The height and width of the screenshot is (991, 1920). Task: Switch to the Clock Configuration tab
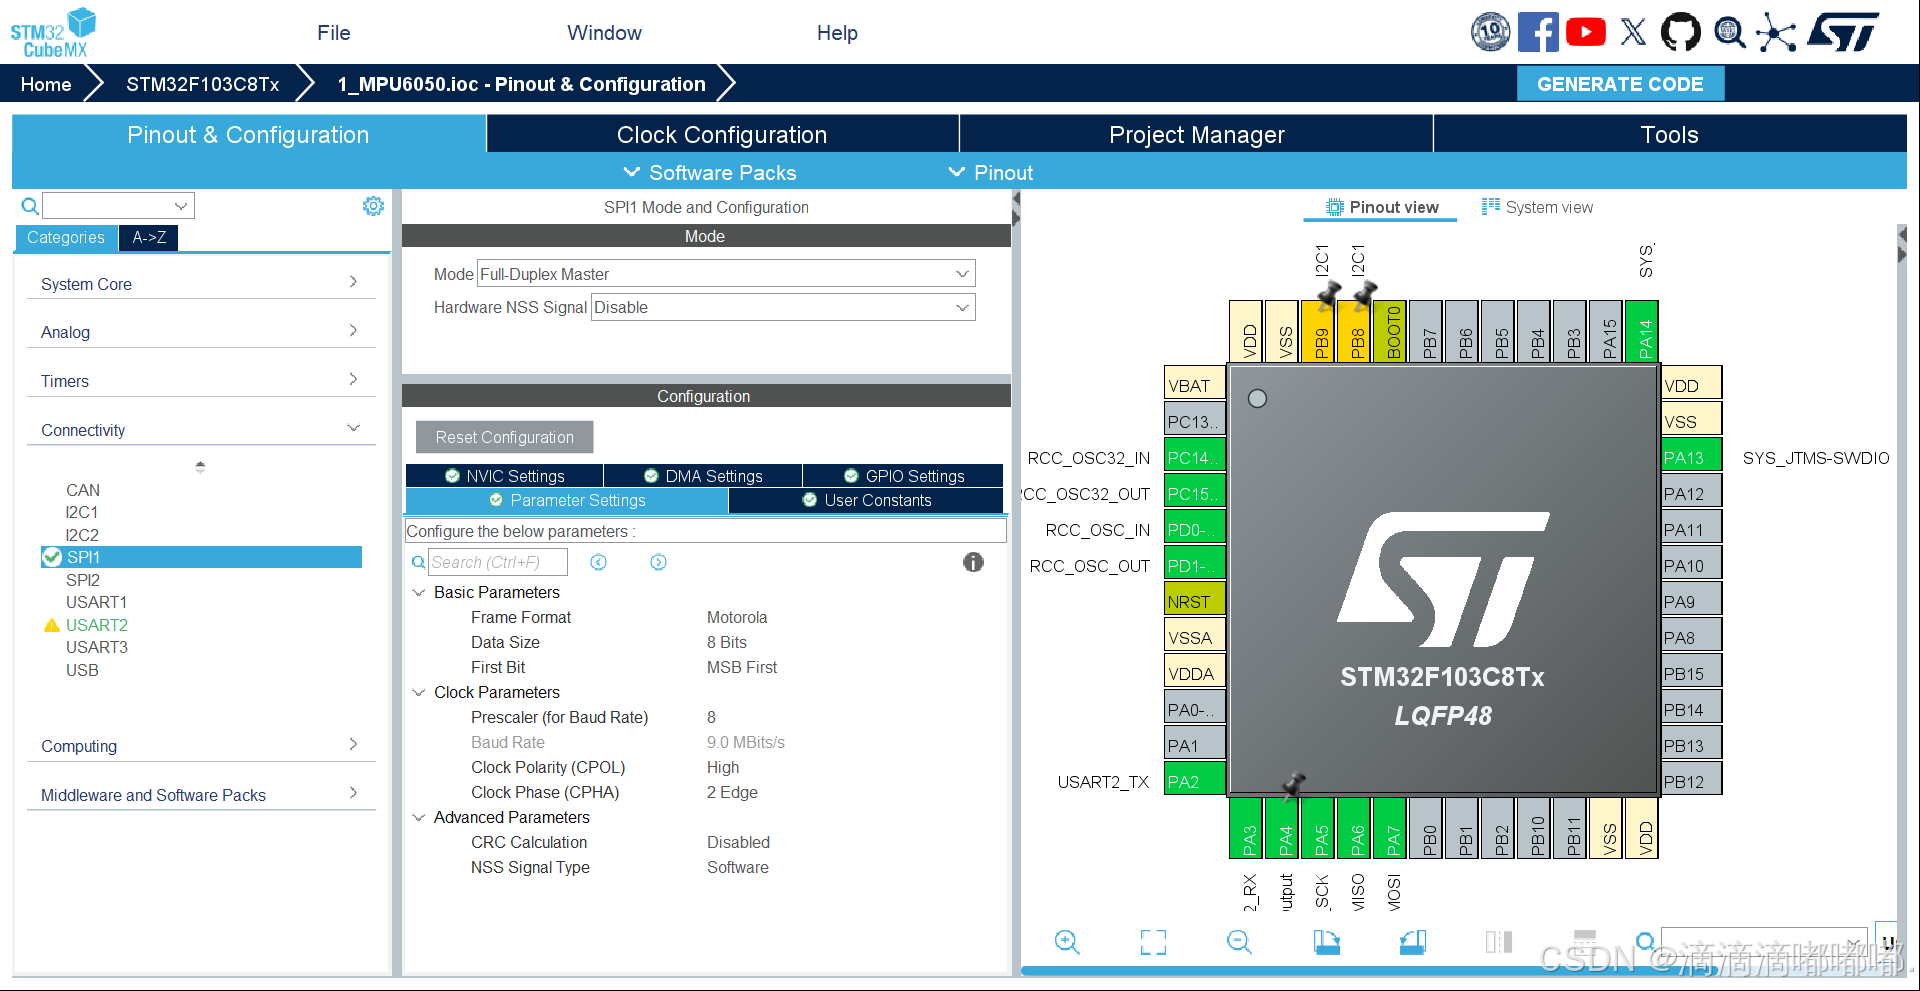click(x=722, y=134)
